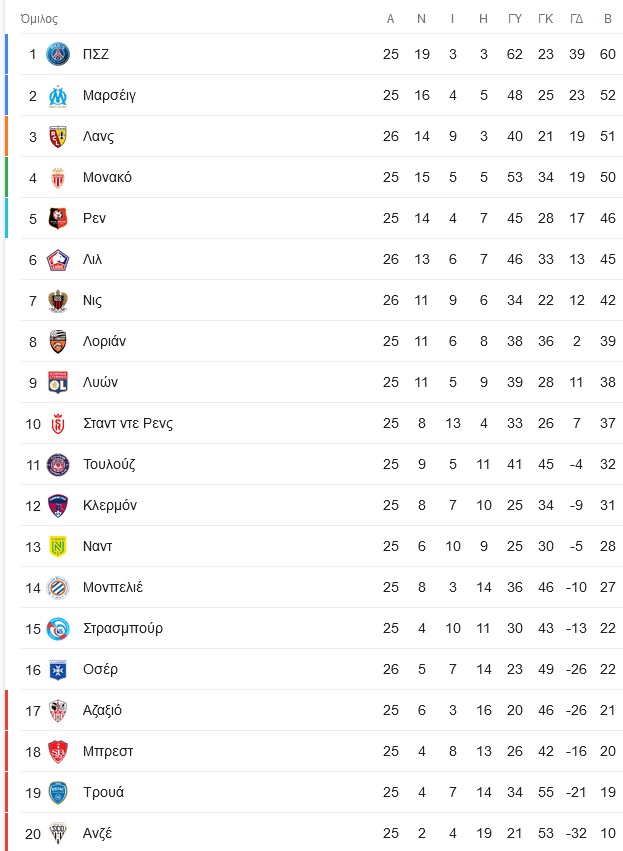Click the Μονακό crest icon
The image size is (623, 851).
(58, 177)
